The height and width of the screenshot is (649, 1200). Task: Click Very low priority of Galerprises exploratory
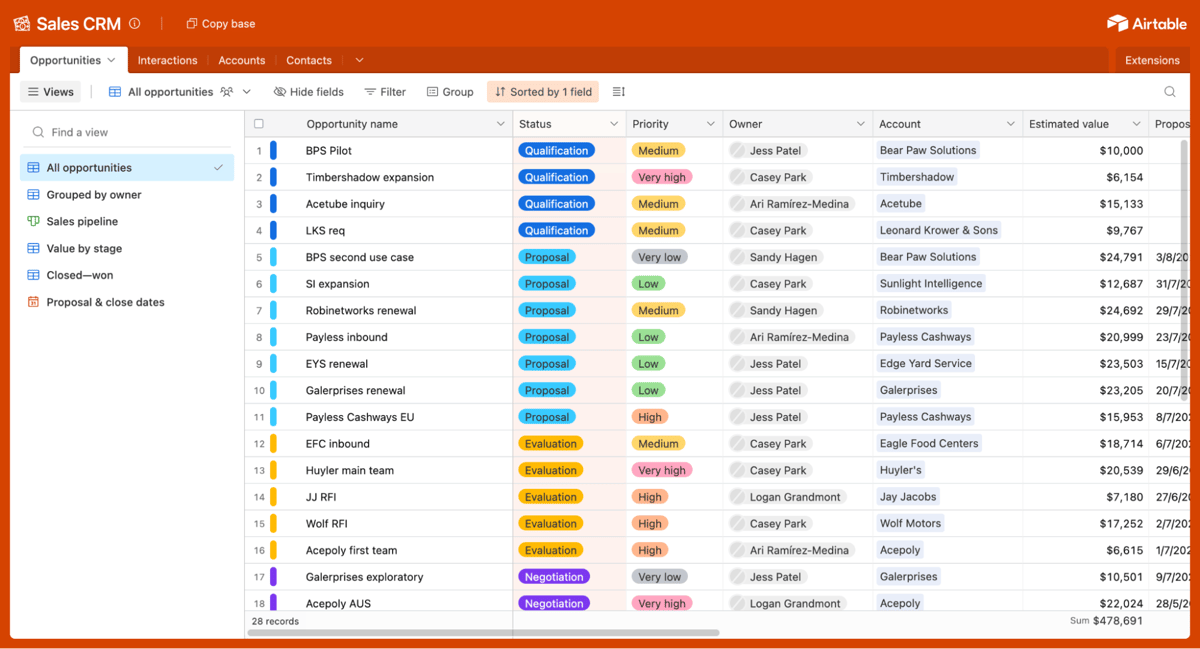659,577
